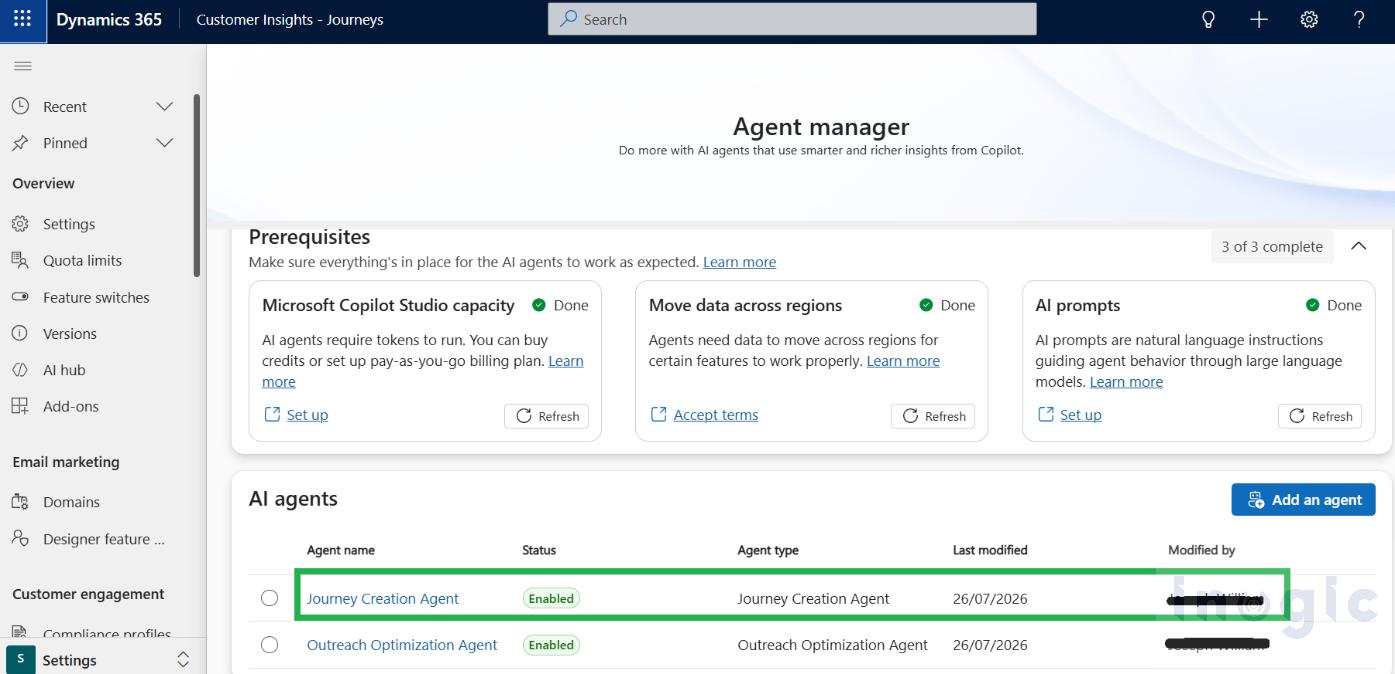Click the Agent type column header
1395x674 pixels.
tap(768, 550)
